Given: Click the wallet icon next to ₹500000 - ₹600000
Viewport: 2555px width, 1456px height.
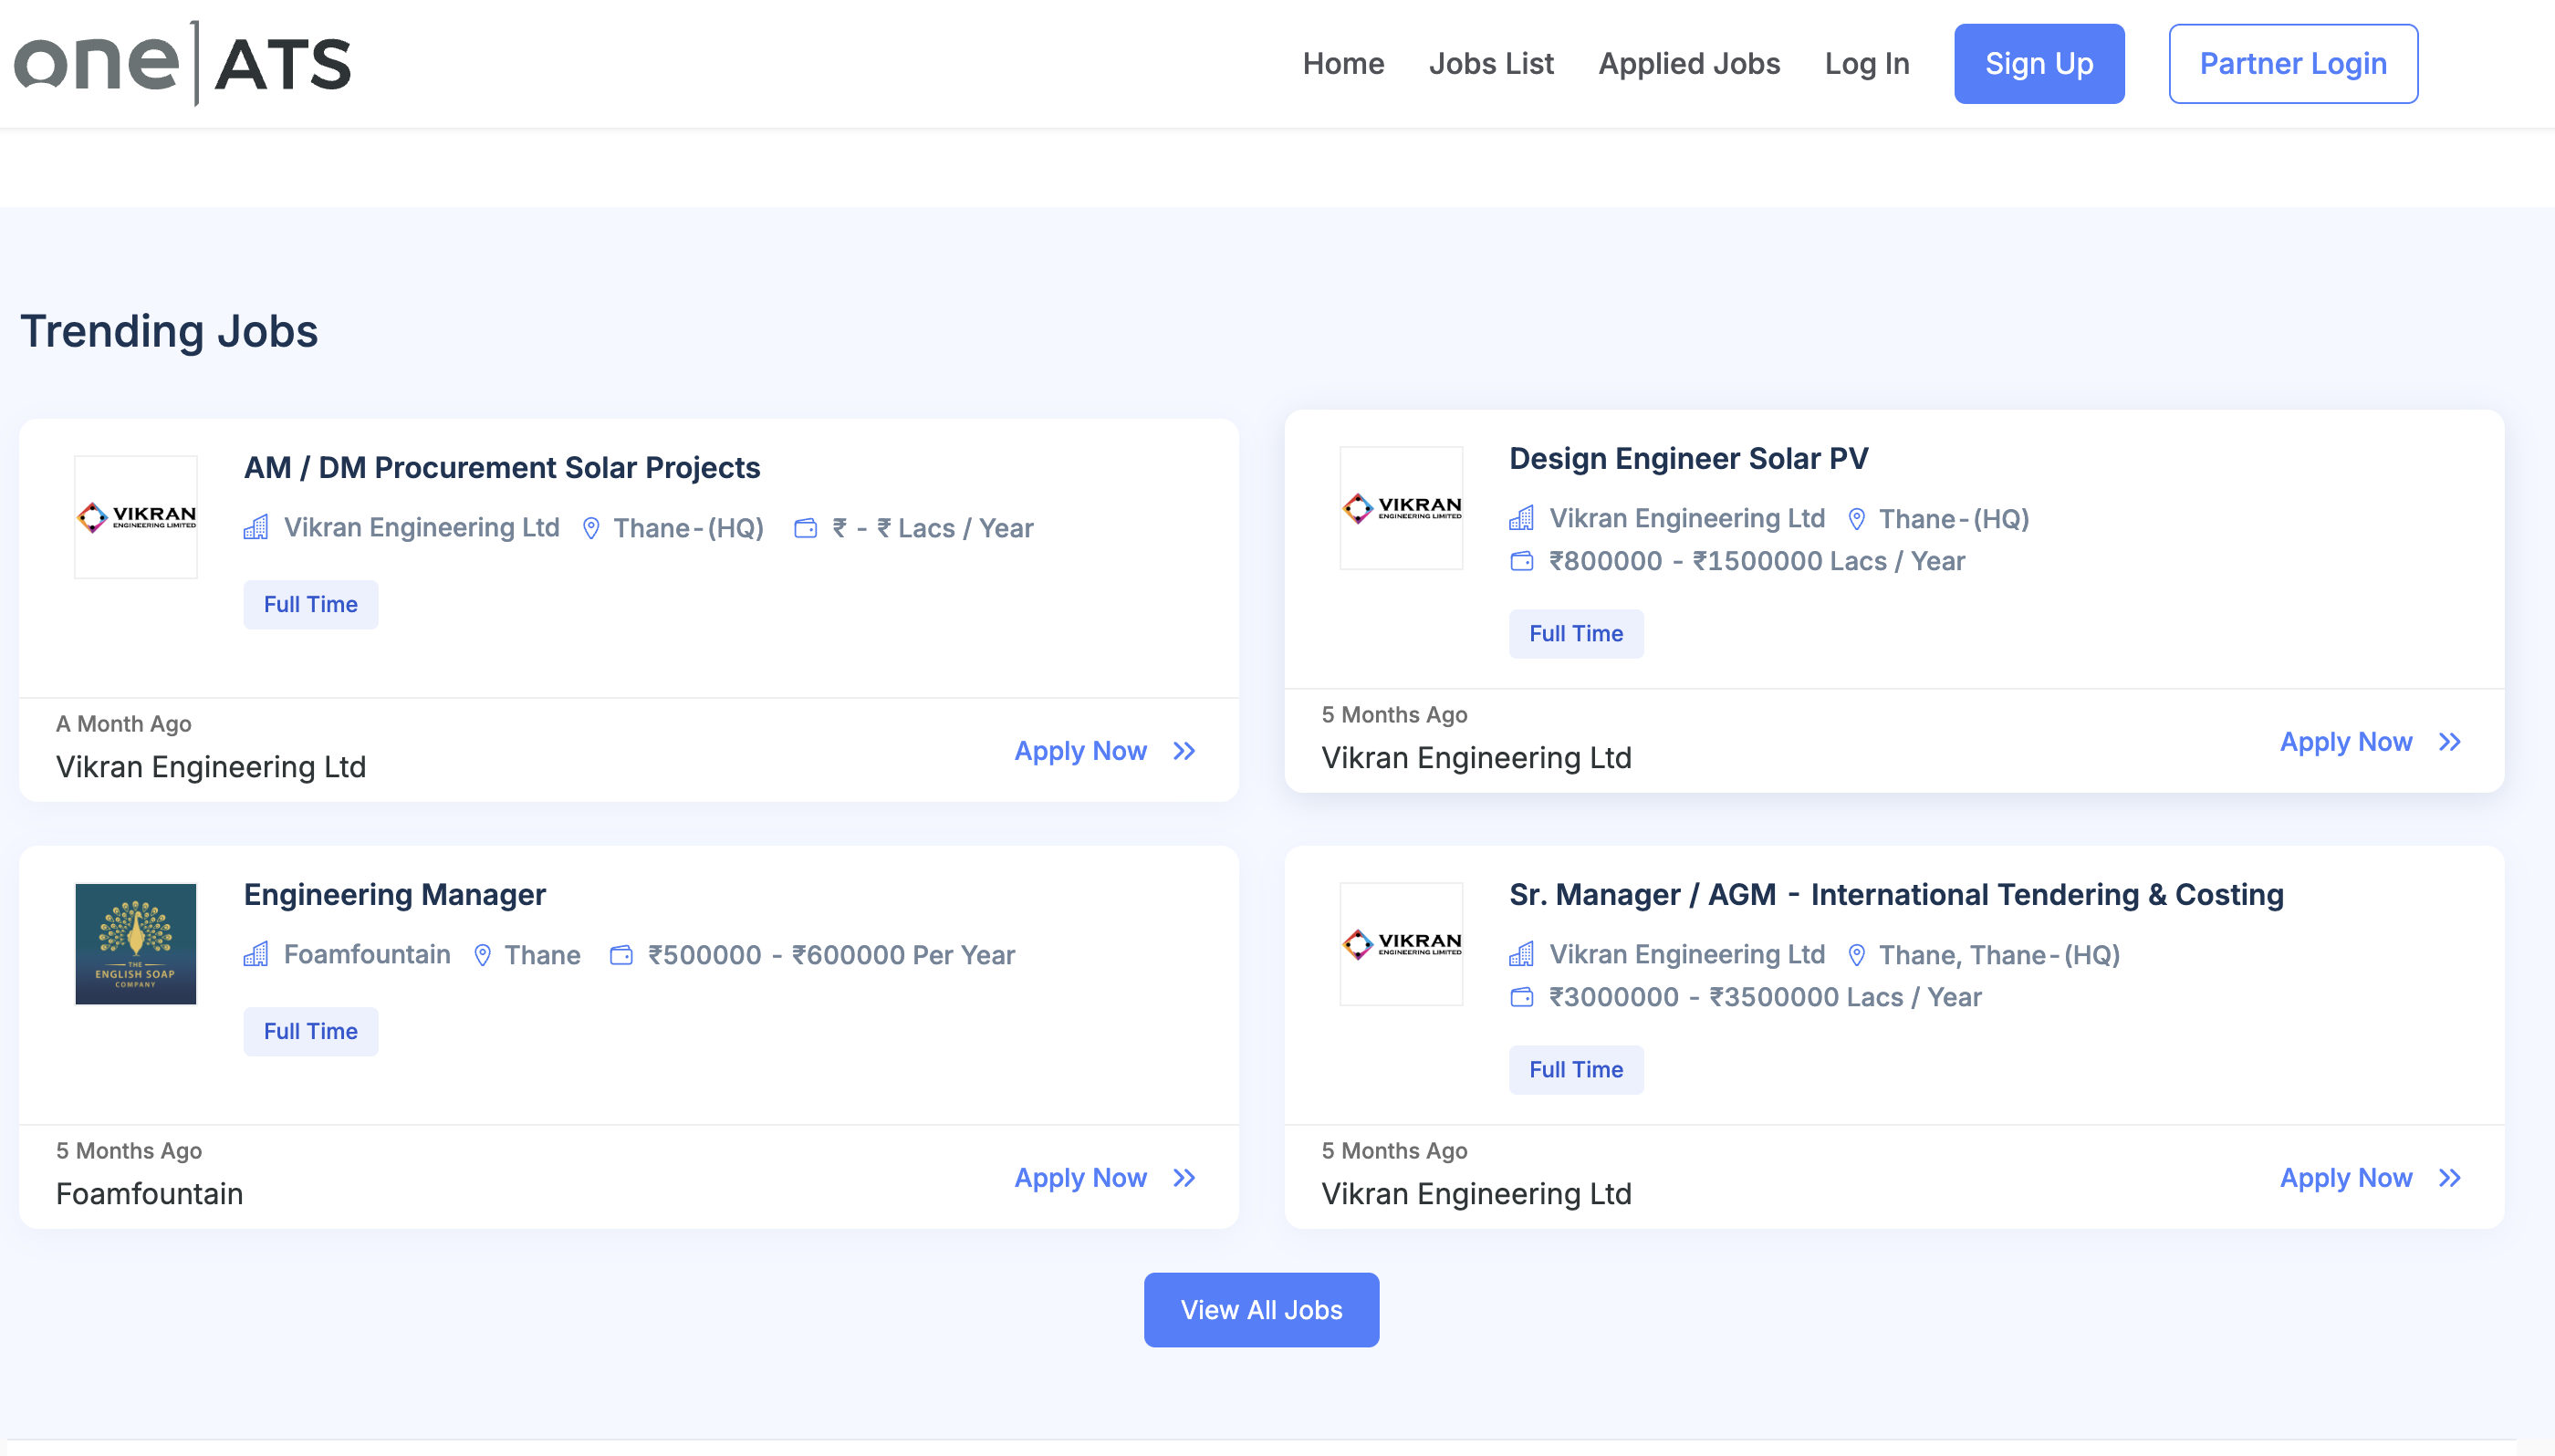Looking at the screenshot, I should [x=621, y=955].
